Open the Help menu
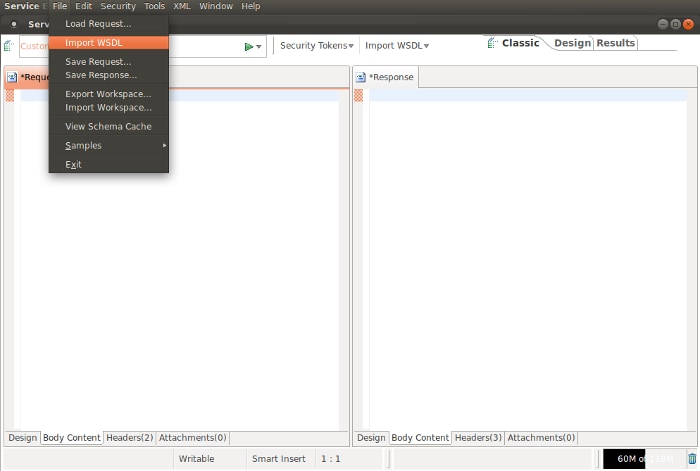The height and width of the screenshot is (471, 700). pyautogui.click(x=251, y=6)
